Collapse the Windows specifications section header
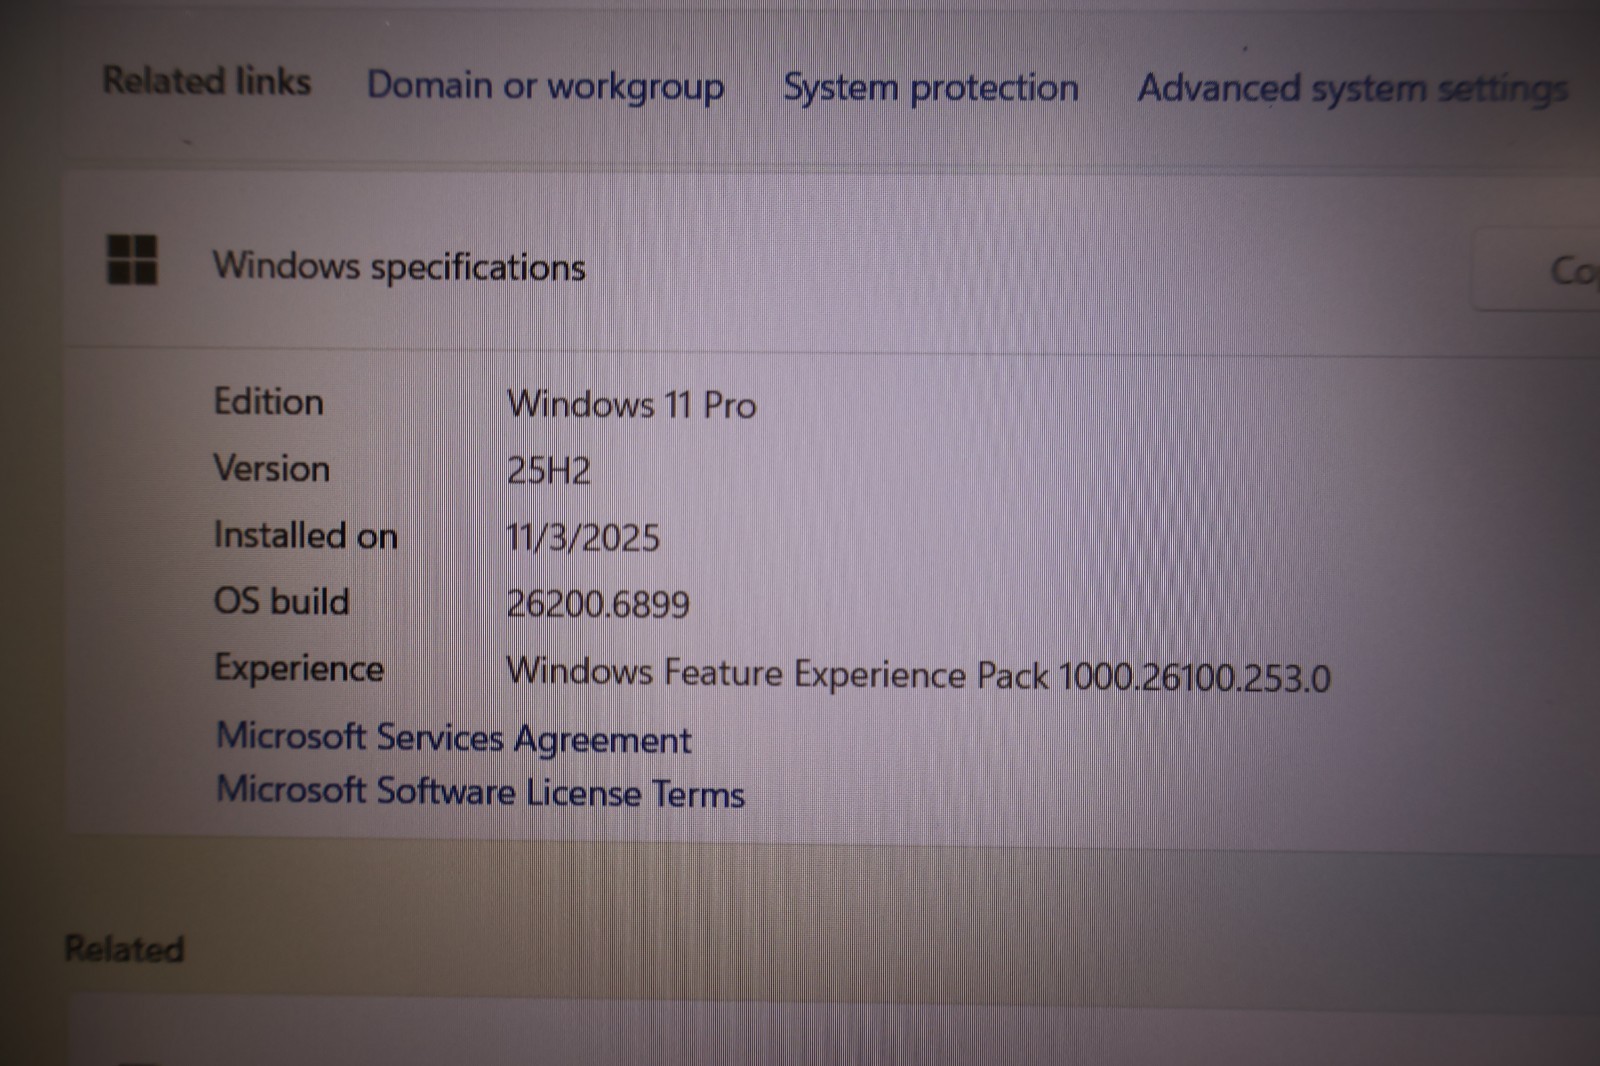The image size is (1600, 1066). pos(830,264)
